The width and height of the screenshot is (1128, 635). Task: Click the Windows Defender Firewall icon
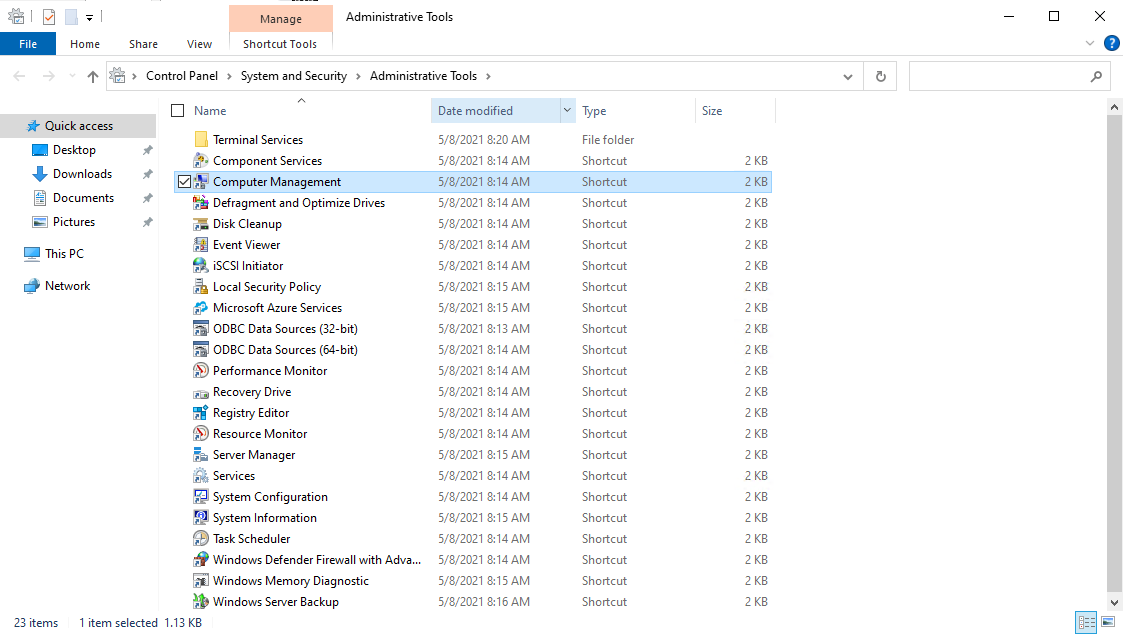pos(201,559)
